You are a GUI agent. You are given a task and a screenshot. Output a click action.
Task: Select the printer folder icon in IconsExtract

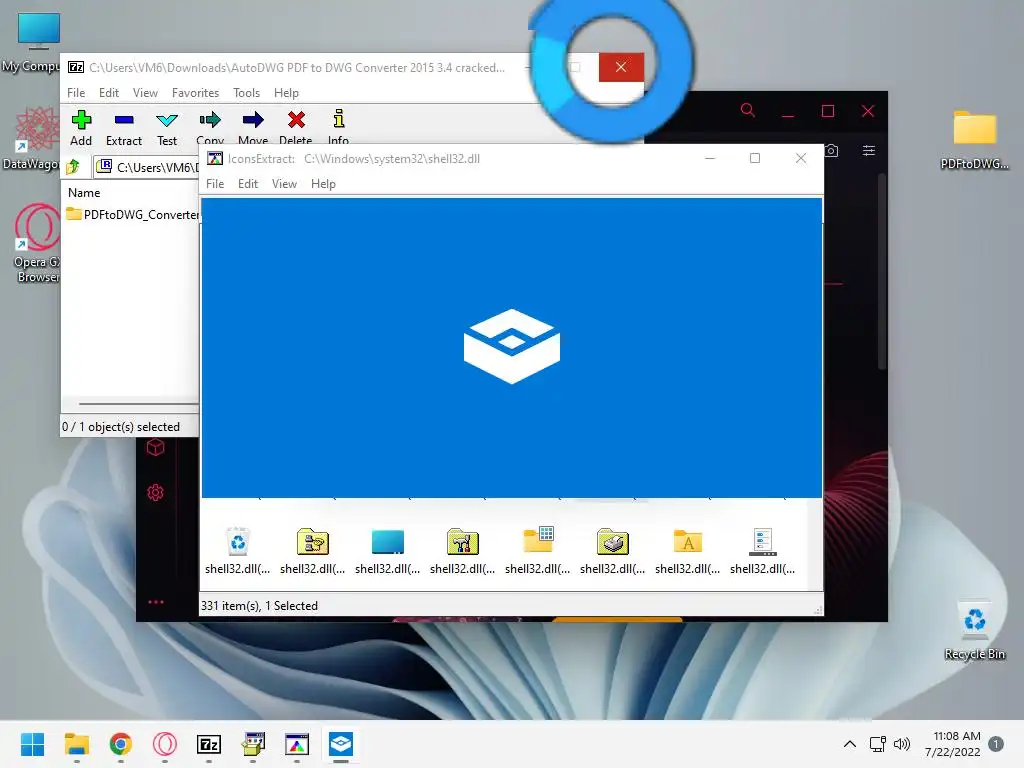point(613,551)
